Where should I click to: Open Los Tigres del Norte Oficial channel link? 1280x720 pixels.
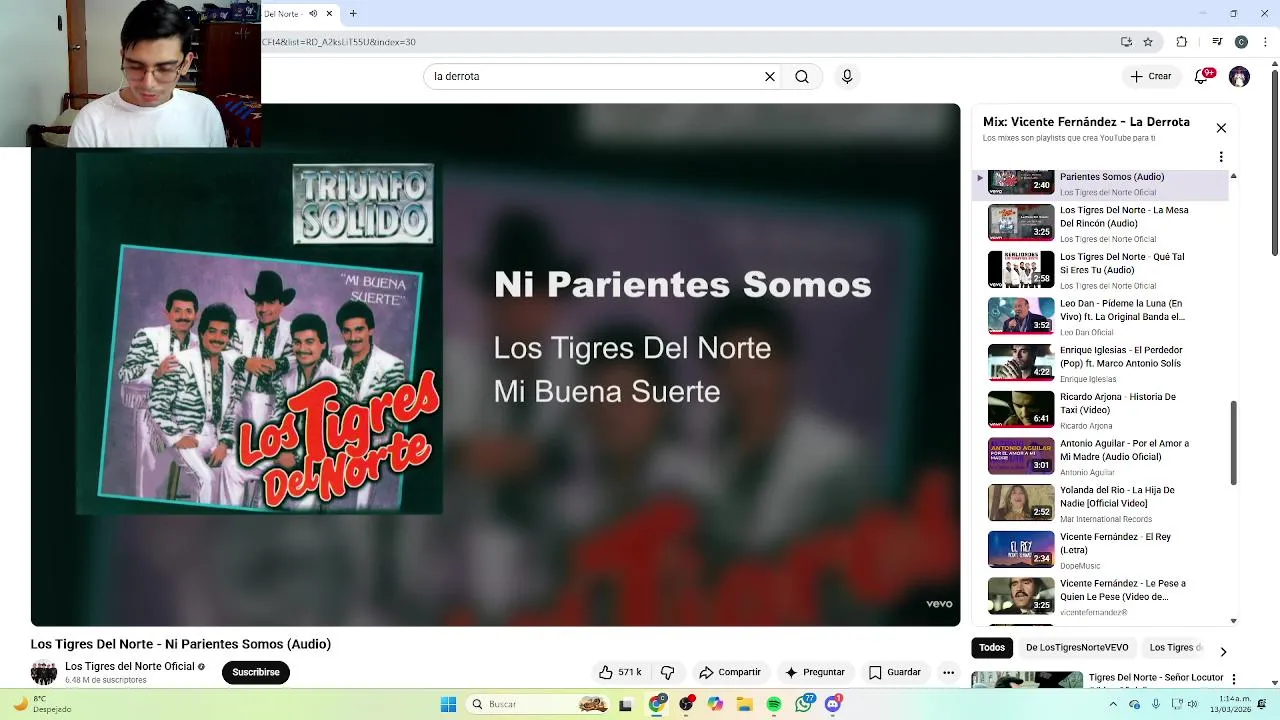(130, 666)
